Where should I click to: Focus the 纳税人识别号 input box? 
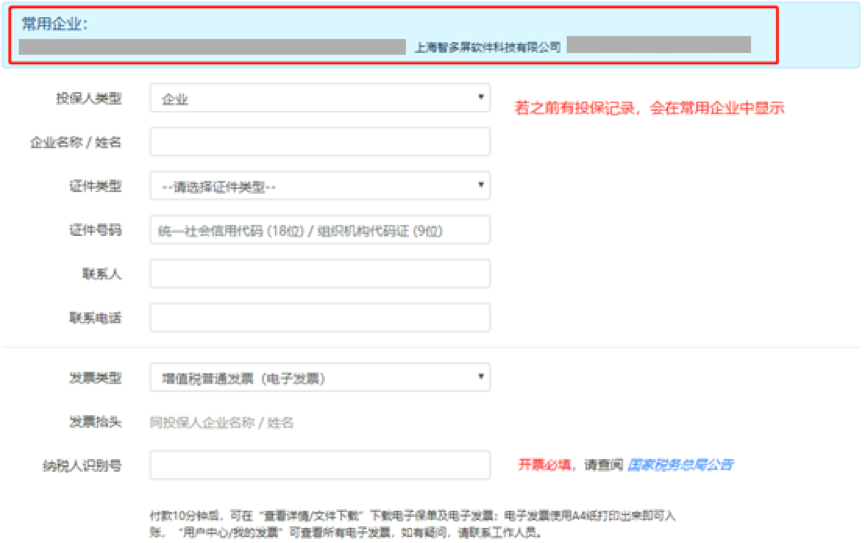(x=320, y=465)
